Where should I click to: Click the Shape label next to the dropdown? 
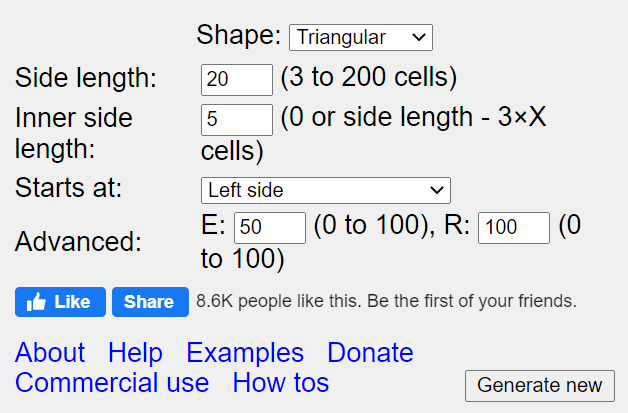pos(239,35)
